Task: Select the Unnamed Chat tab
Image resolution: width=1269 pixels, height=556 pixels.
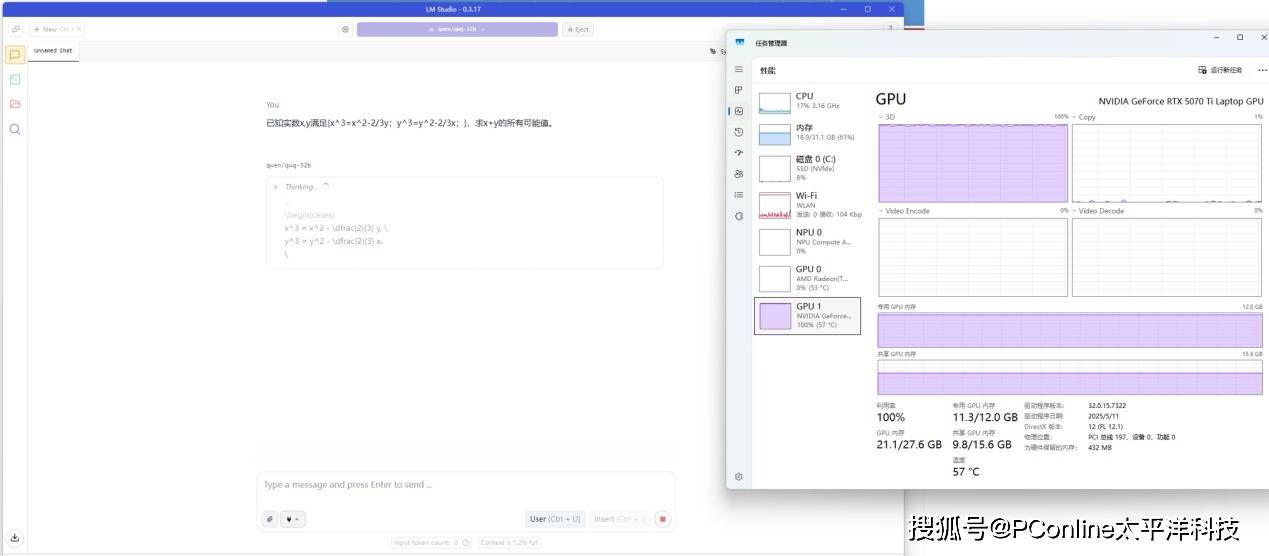Action: pos(53,50)
